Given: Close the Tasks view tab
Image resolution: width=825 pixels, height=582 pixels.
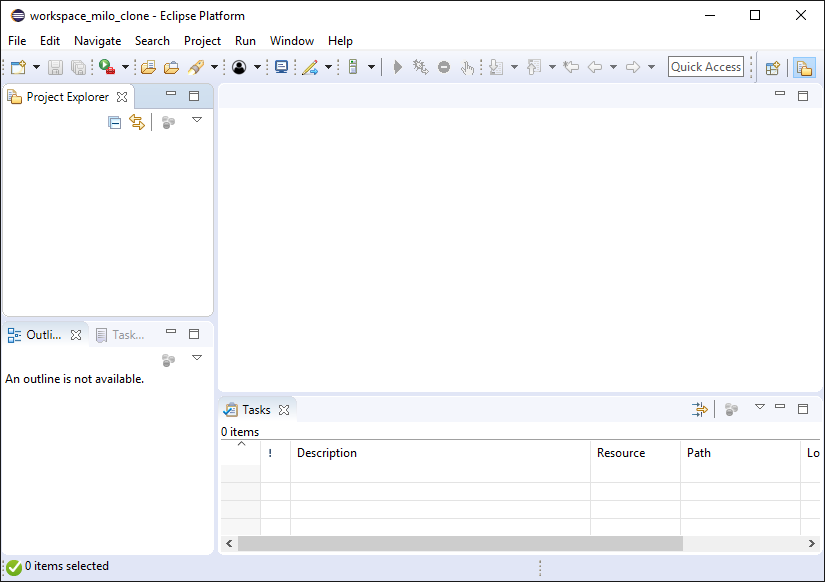Looking at the screenshot, I should coord(284,410).
